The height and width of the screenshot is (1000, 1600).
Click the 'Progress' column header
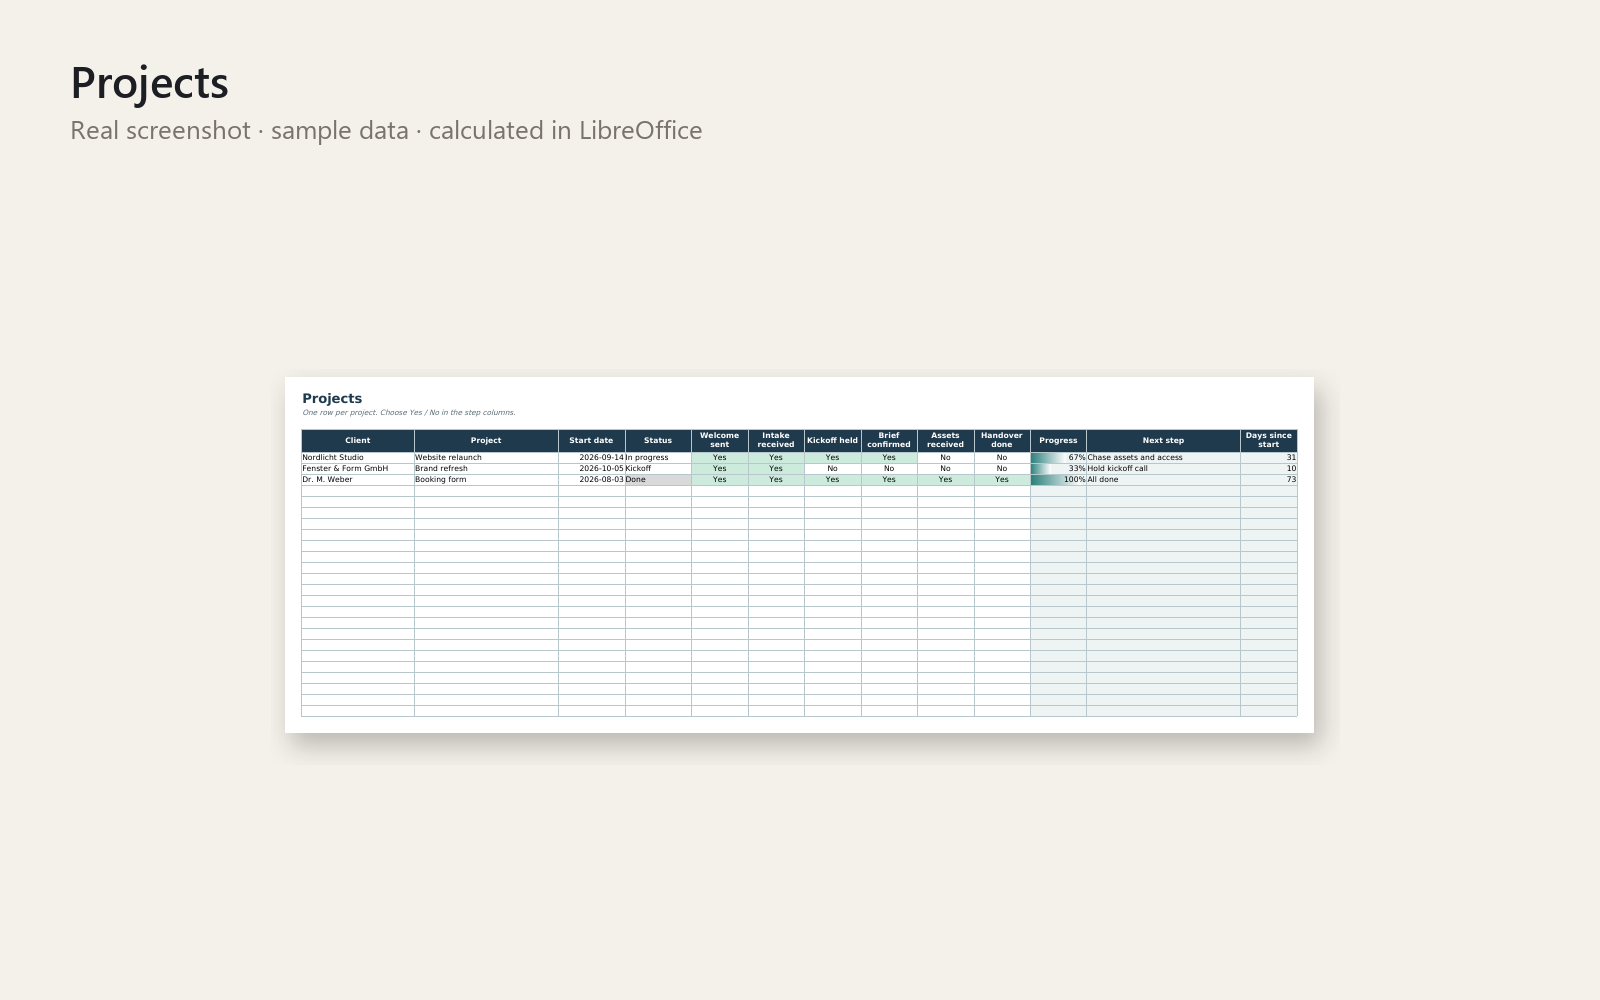[x=1058, y=441]
